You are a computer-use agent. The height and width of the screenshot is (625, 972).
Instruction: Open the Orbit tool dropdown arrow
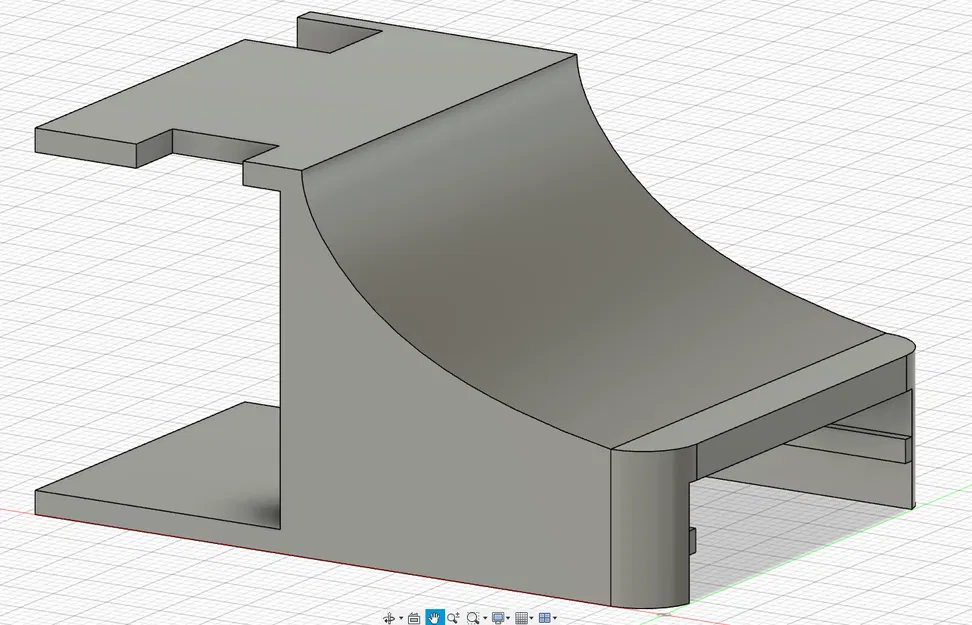(x=400, y=618)
